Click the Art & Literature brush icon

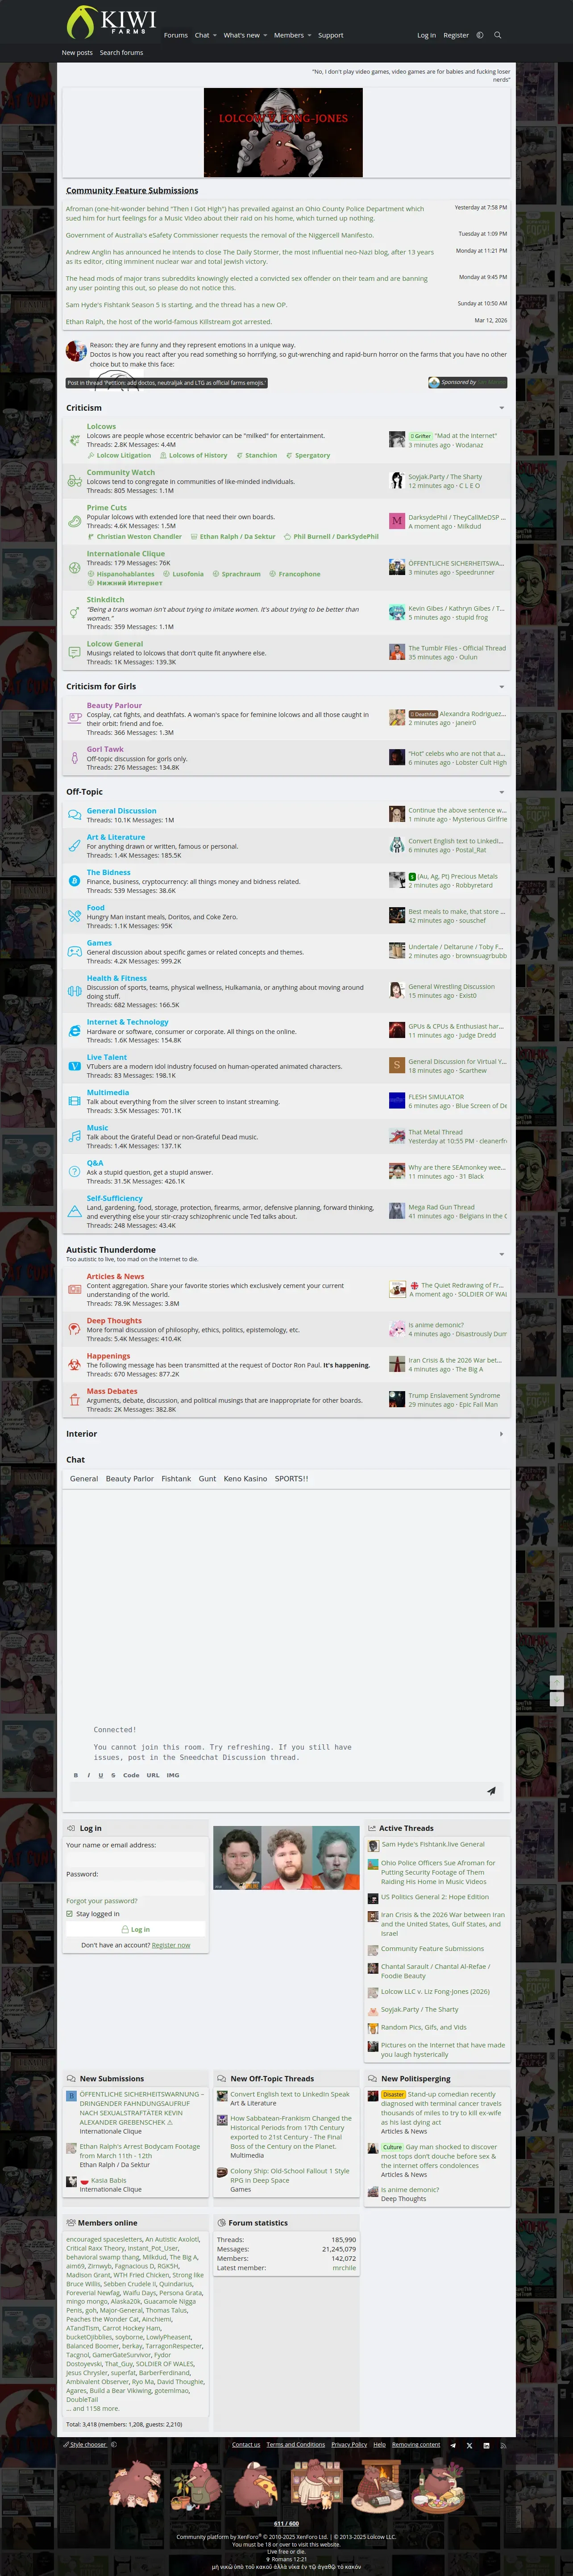74,845
